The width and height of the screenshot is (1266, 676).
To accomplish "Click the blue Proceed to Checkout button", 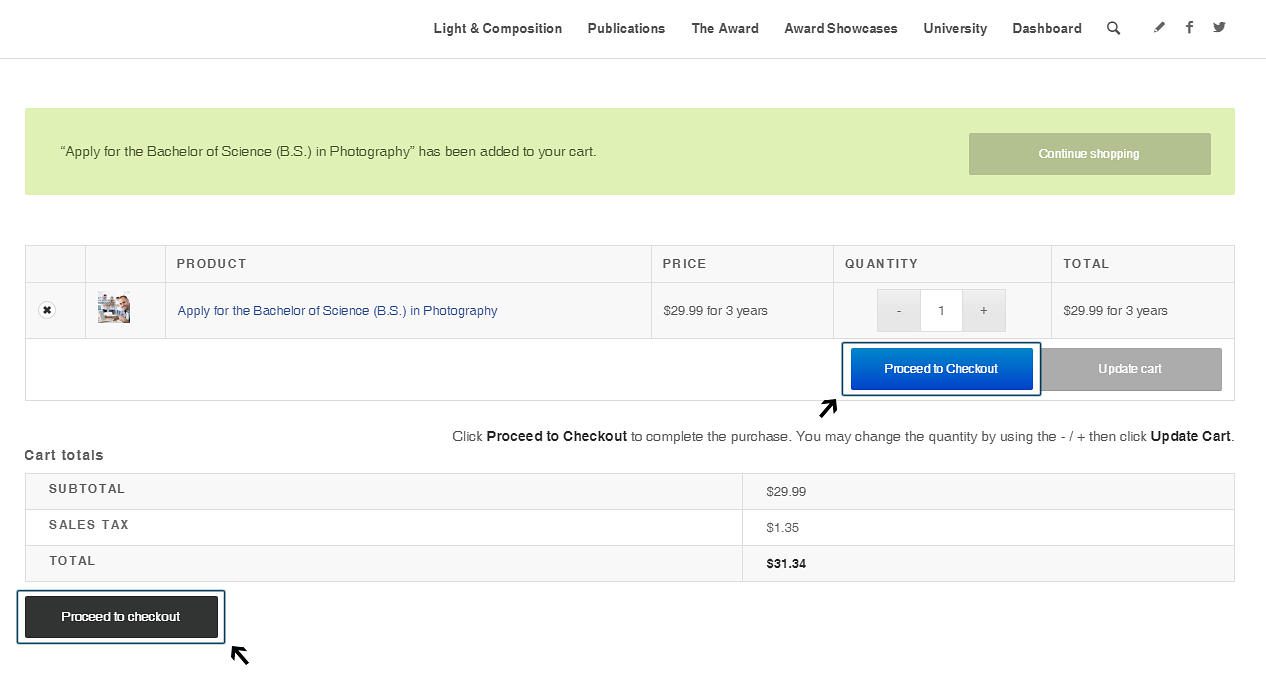I will (941, 368).
